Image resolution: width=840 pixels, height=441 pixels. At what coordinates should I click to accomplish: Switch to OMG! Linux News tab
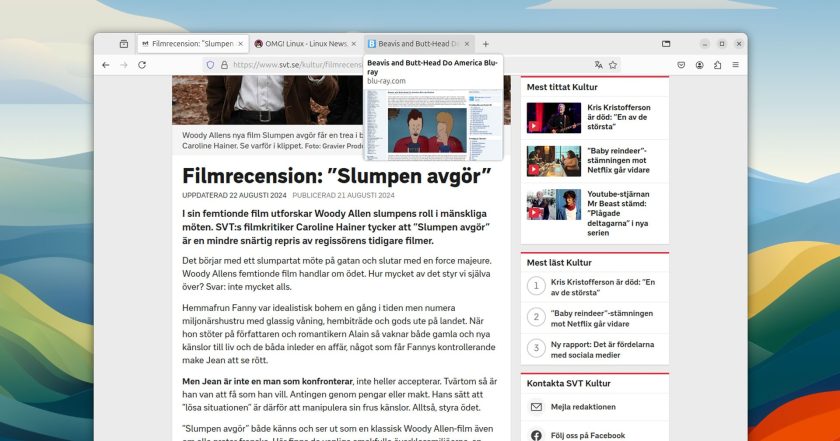[305, 44]
